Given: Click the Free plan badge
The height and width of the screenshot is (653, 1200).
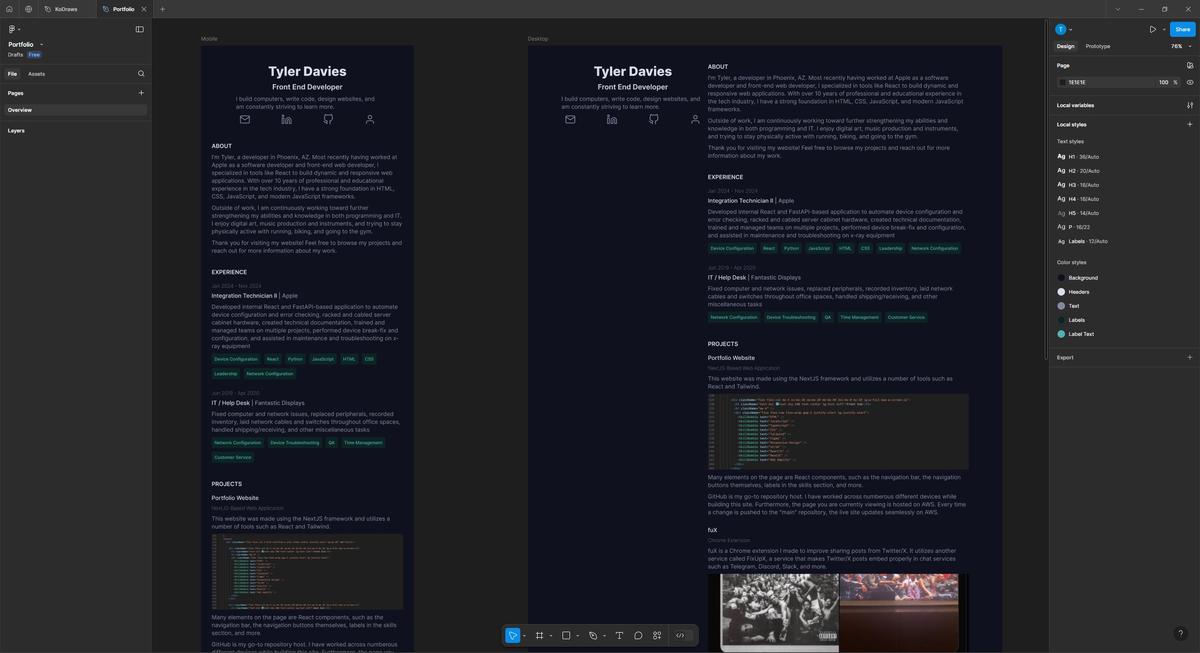Looking at the screenshot, I should [34, 55].
